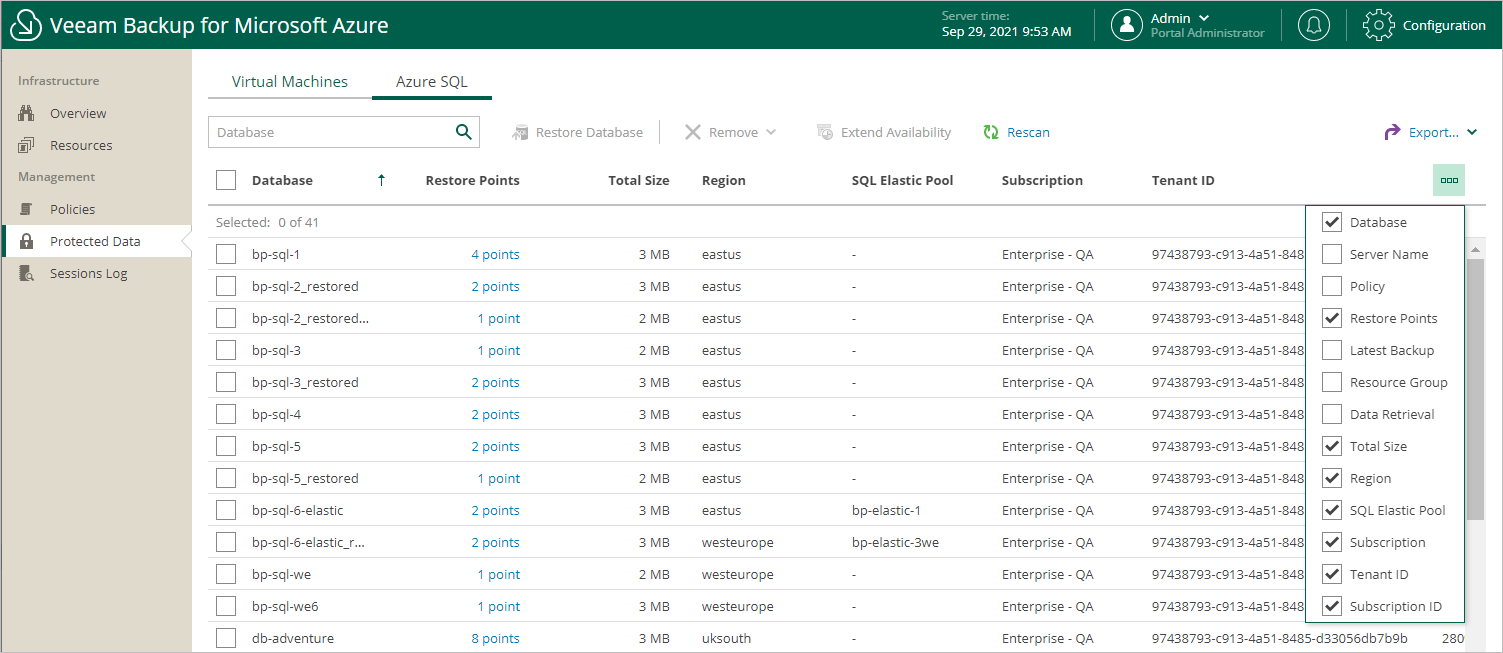Sort by Region column header
This screenshot has height=653, width=1503.
(x=724, y=180)
